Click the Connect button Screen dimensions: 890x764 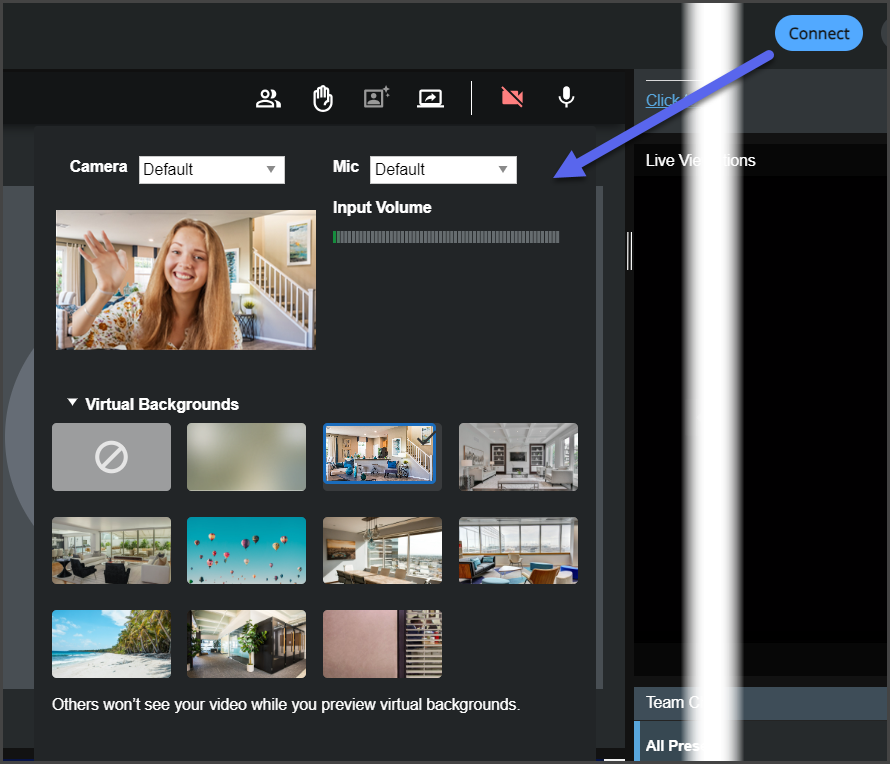tap(818, 33)
